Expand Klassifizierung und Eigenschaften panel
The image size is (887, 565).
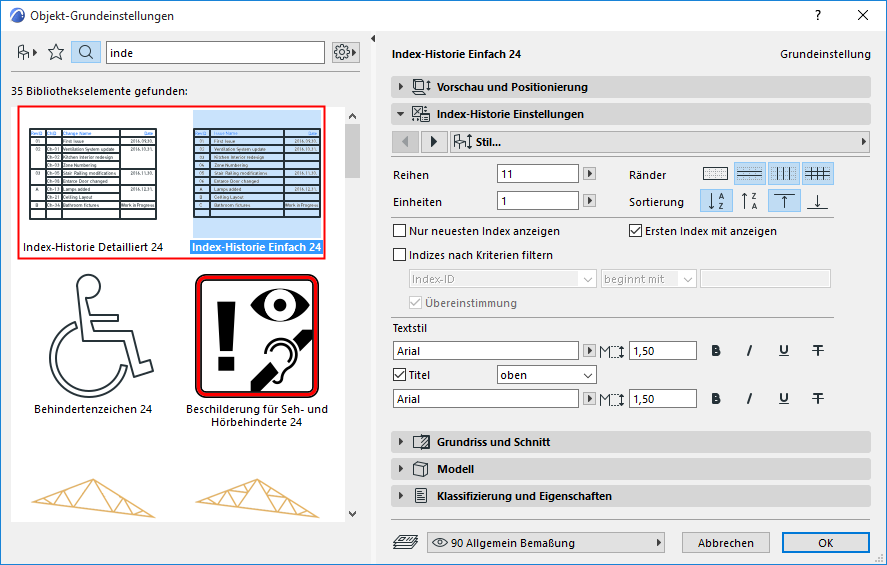click(631, 496)
